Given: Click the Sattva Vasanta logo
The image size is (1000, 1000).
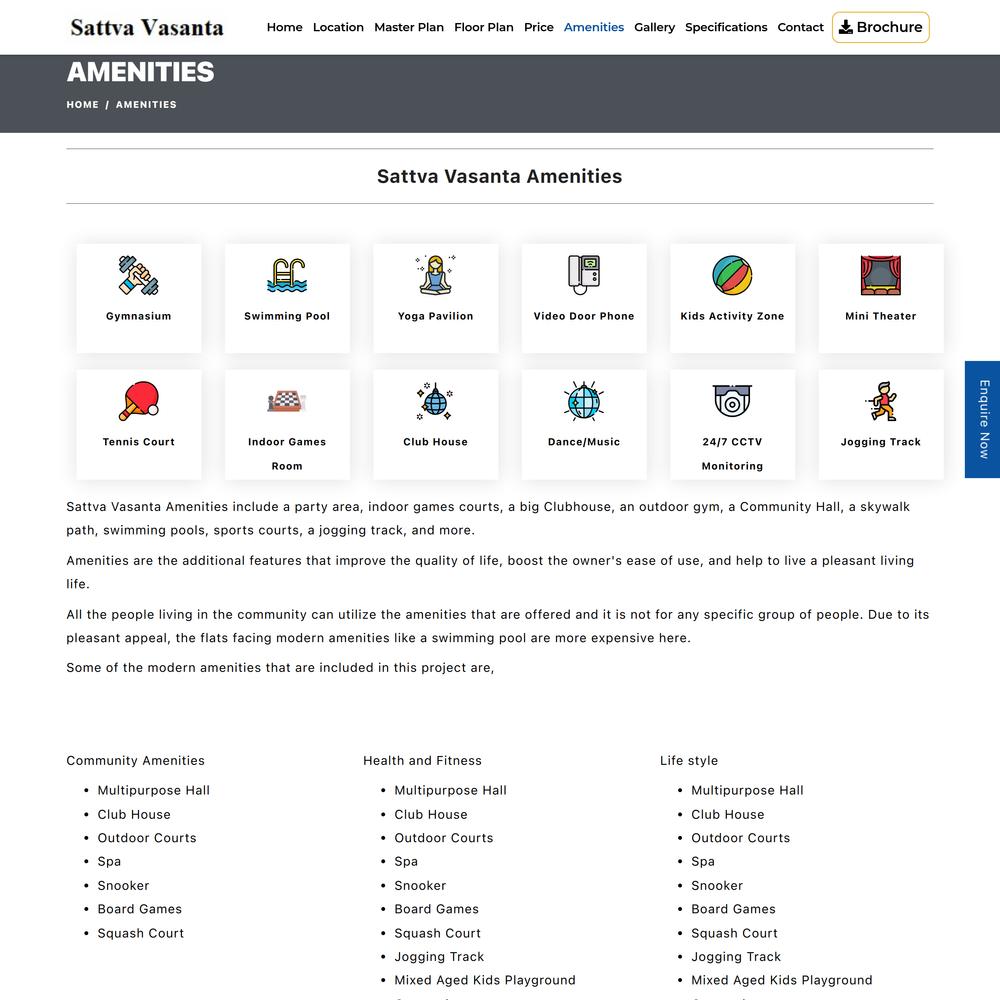Looking at the screenshot, I should [x=147, y=27].
